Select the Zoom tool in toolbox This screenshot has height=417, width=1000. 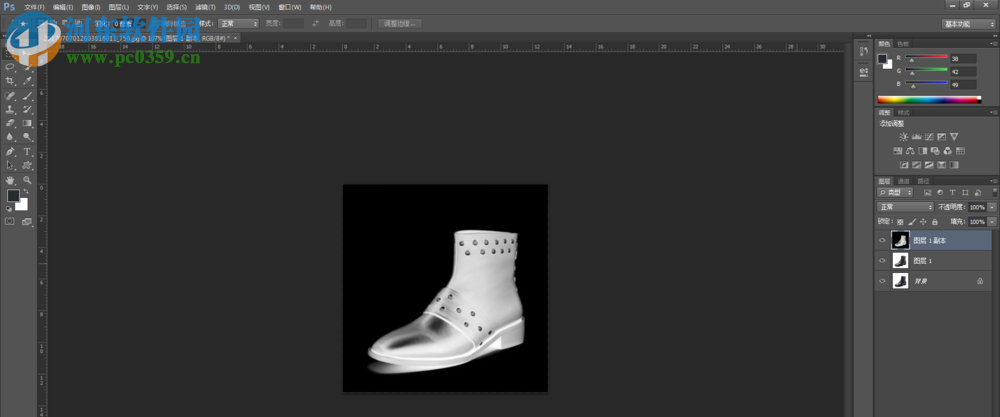(x=27, y=179)
